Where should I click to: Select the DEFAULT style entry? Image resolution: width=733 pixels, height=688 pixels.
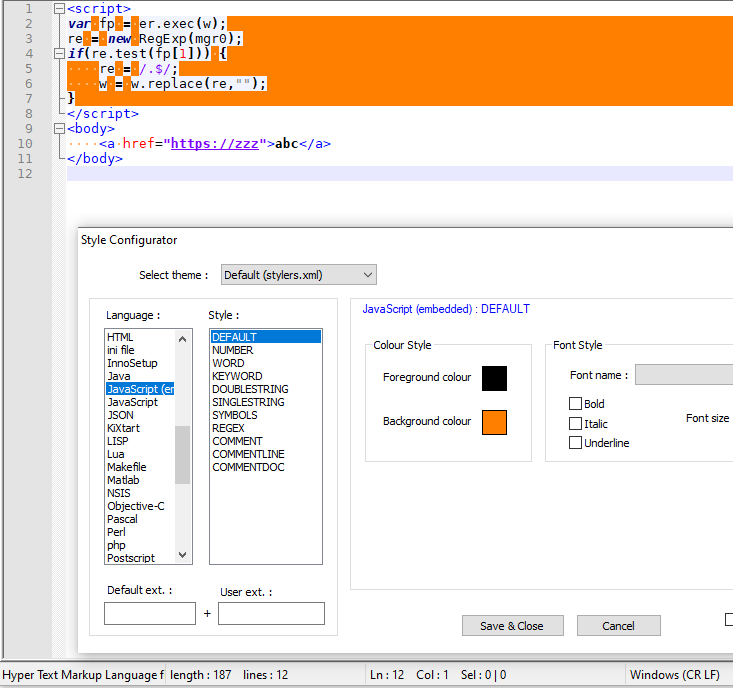click(266, 337)
